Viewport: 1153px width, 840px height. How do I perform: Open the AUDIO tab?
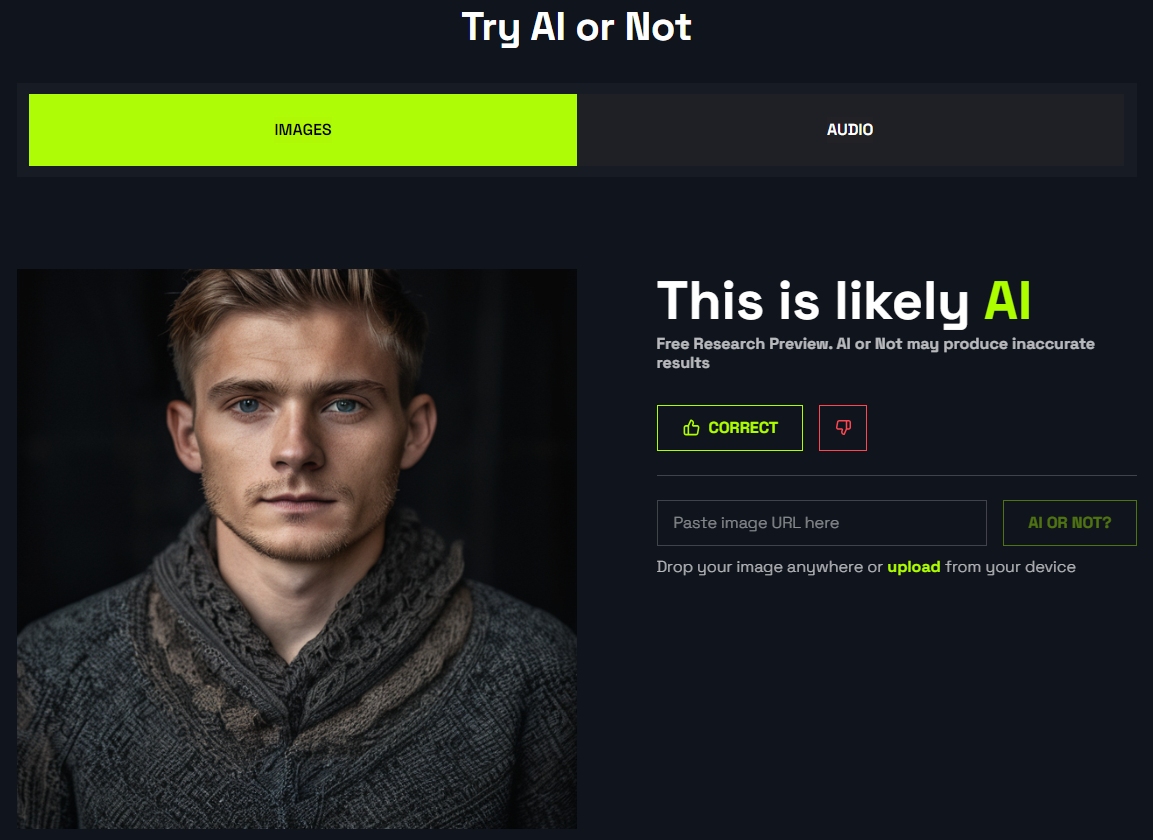[x=850, y=129]
